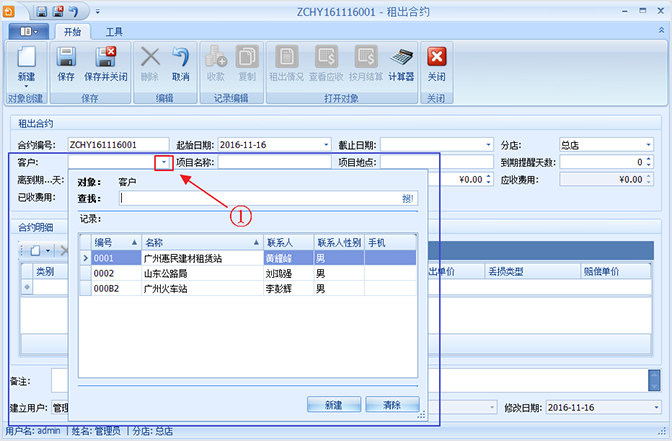Image resolution: width=672 pixels, height=441 pixels.
Task: Expand the 起始日期 date dropdown
Action: coord(326,144)
